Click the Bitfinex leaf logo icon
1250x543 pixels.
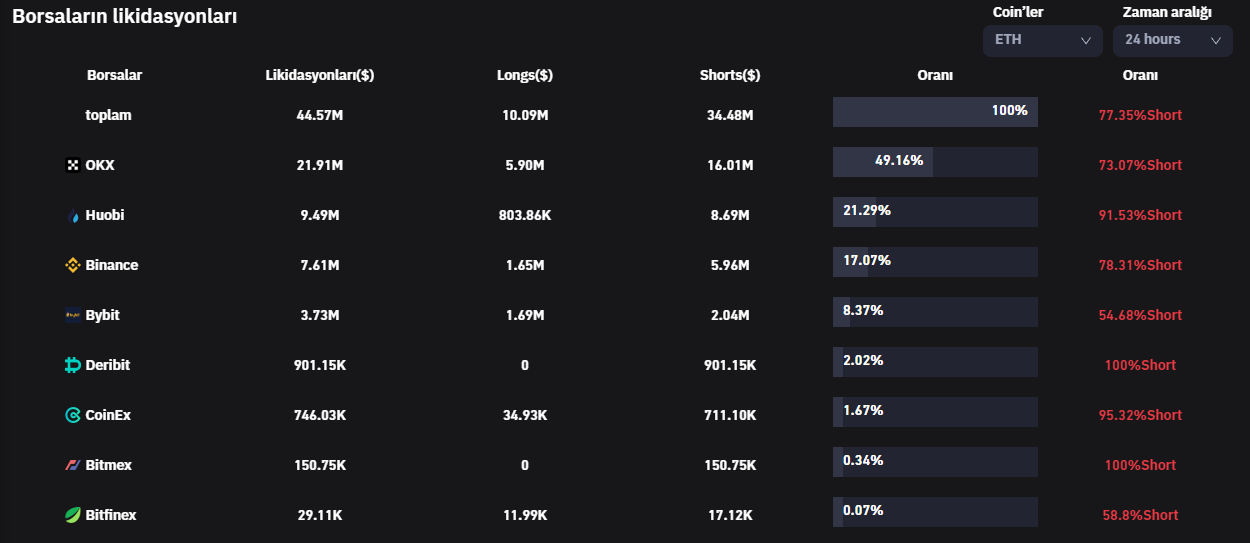click(x=72, y=515)
